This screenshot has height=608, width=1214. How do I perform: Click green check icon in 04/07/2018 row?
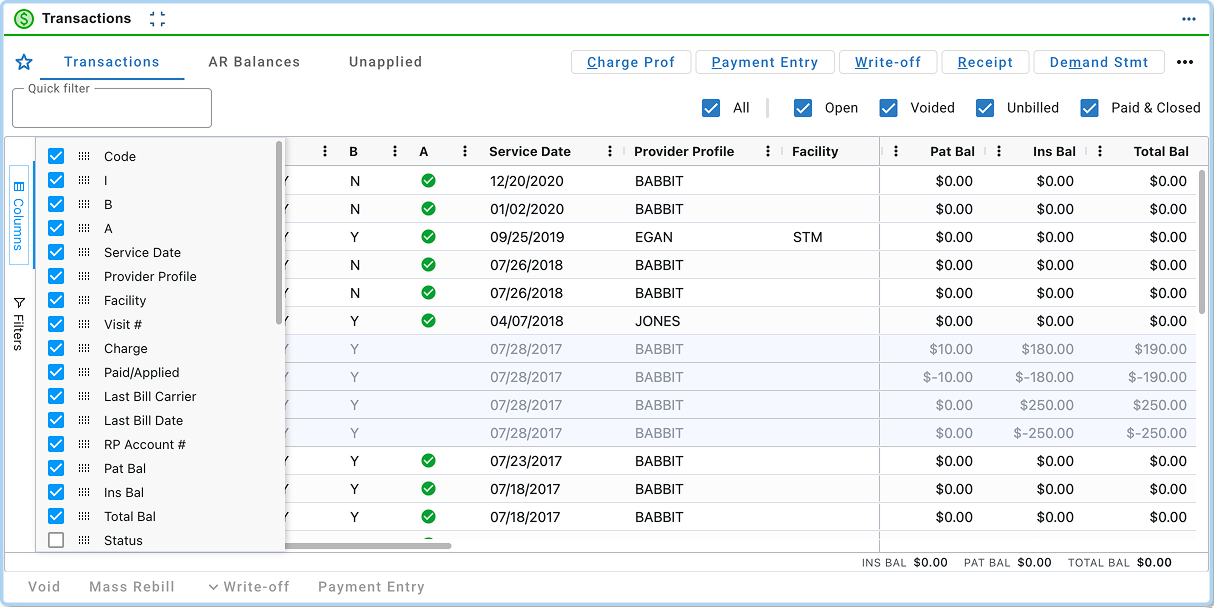pyautogui.click(x=428, y=321)
